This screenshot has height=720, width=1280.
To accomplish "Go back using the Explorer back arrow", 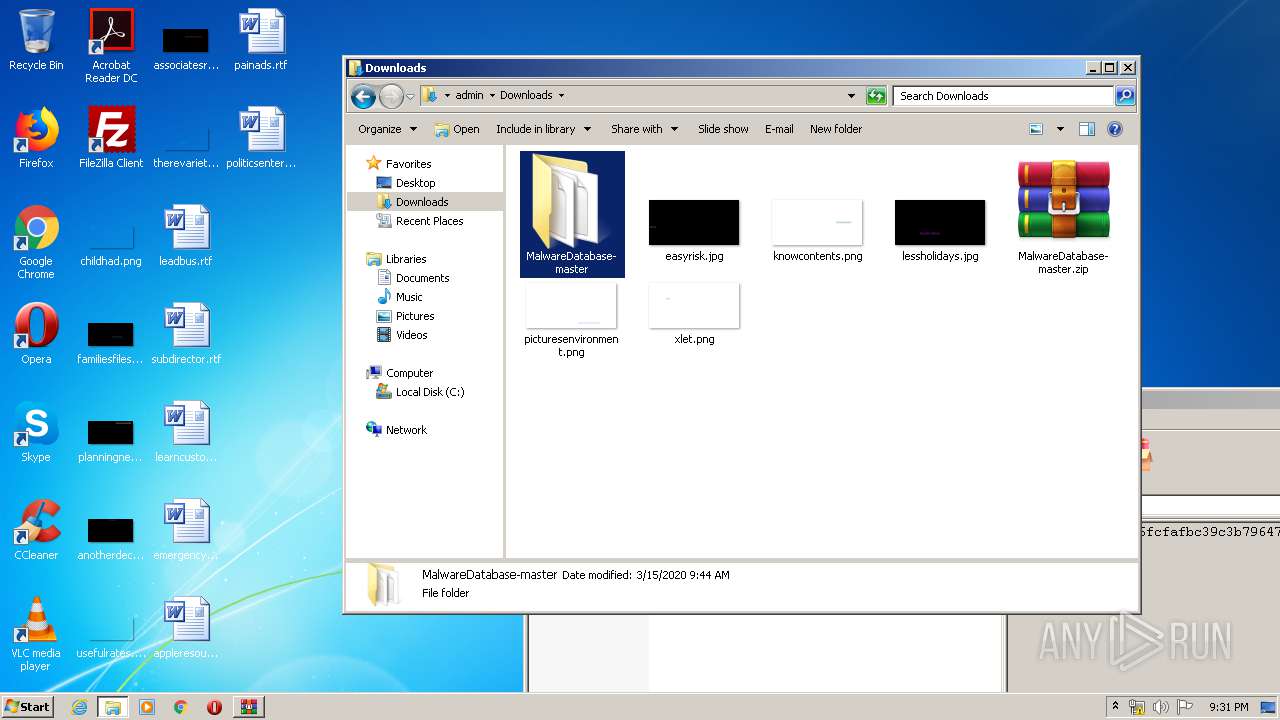I will [x=363, y=96].
